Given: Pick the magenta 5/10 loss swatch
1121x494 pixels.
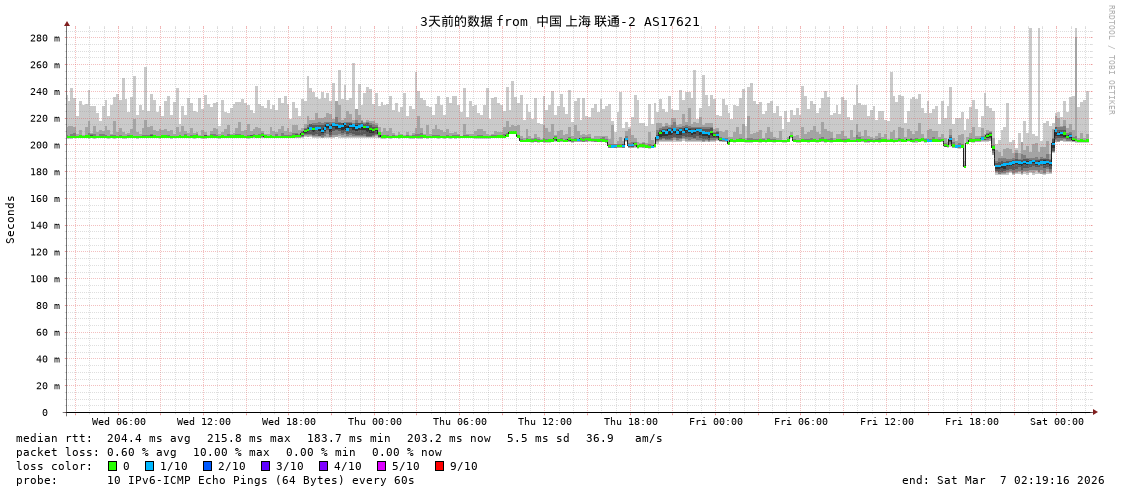Looking at the screenshot, I should 381,466.
